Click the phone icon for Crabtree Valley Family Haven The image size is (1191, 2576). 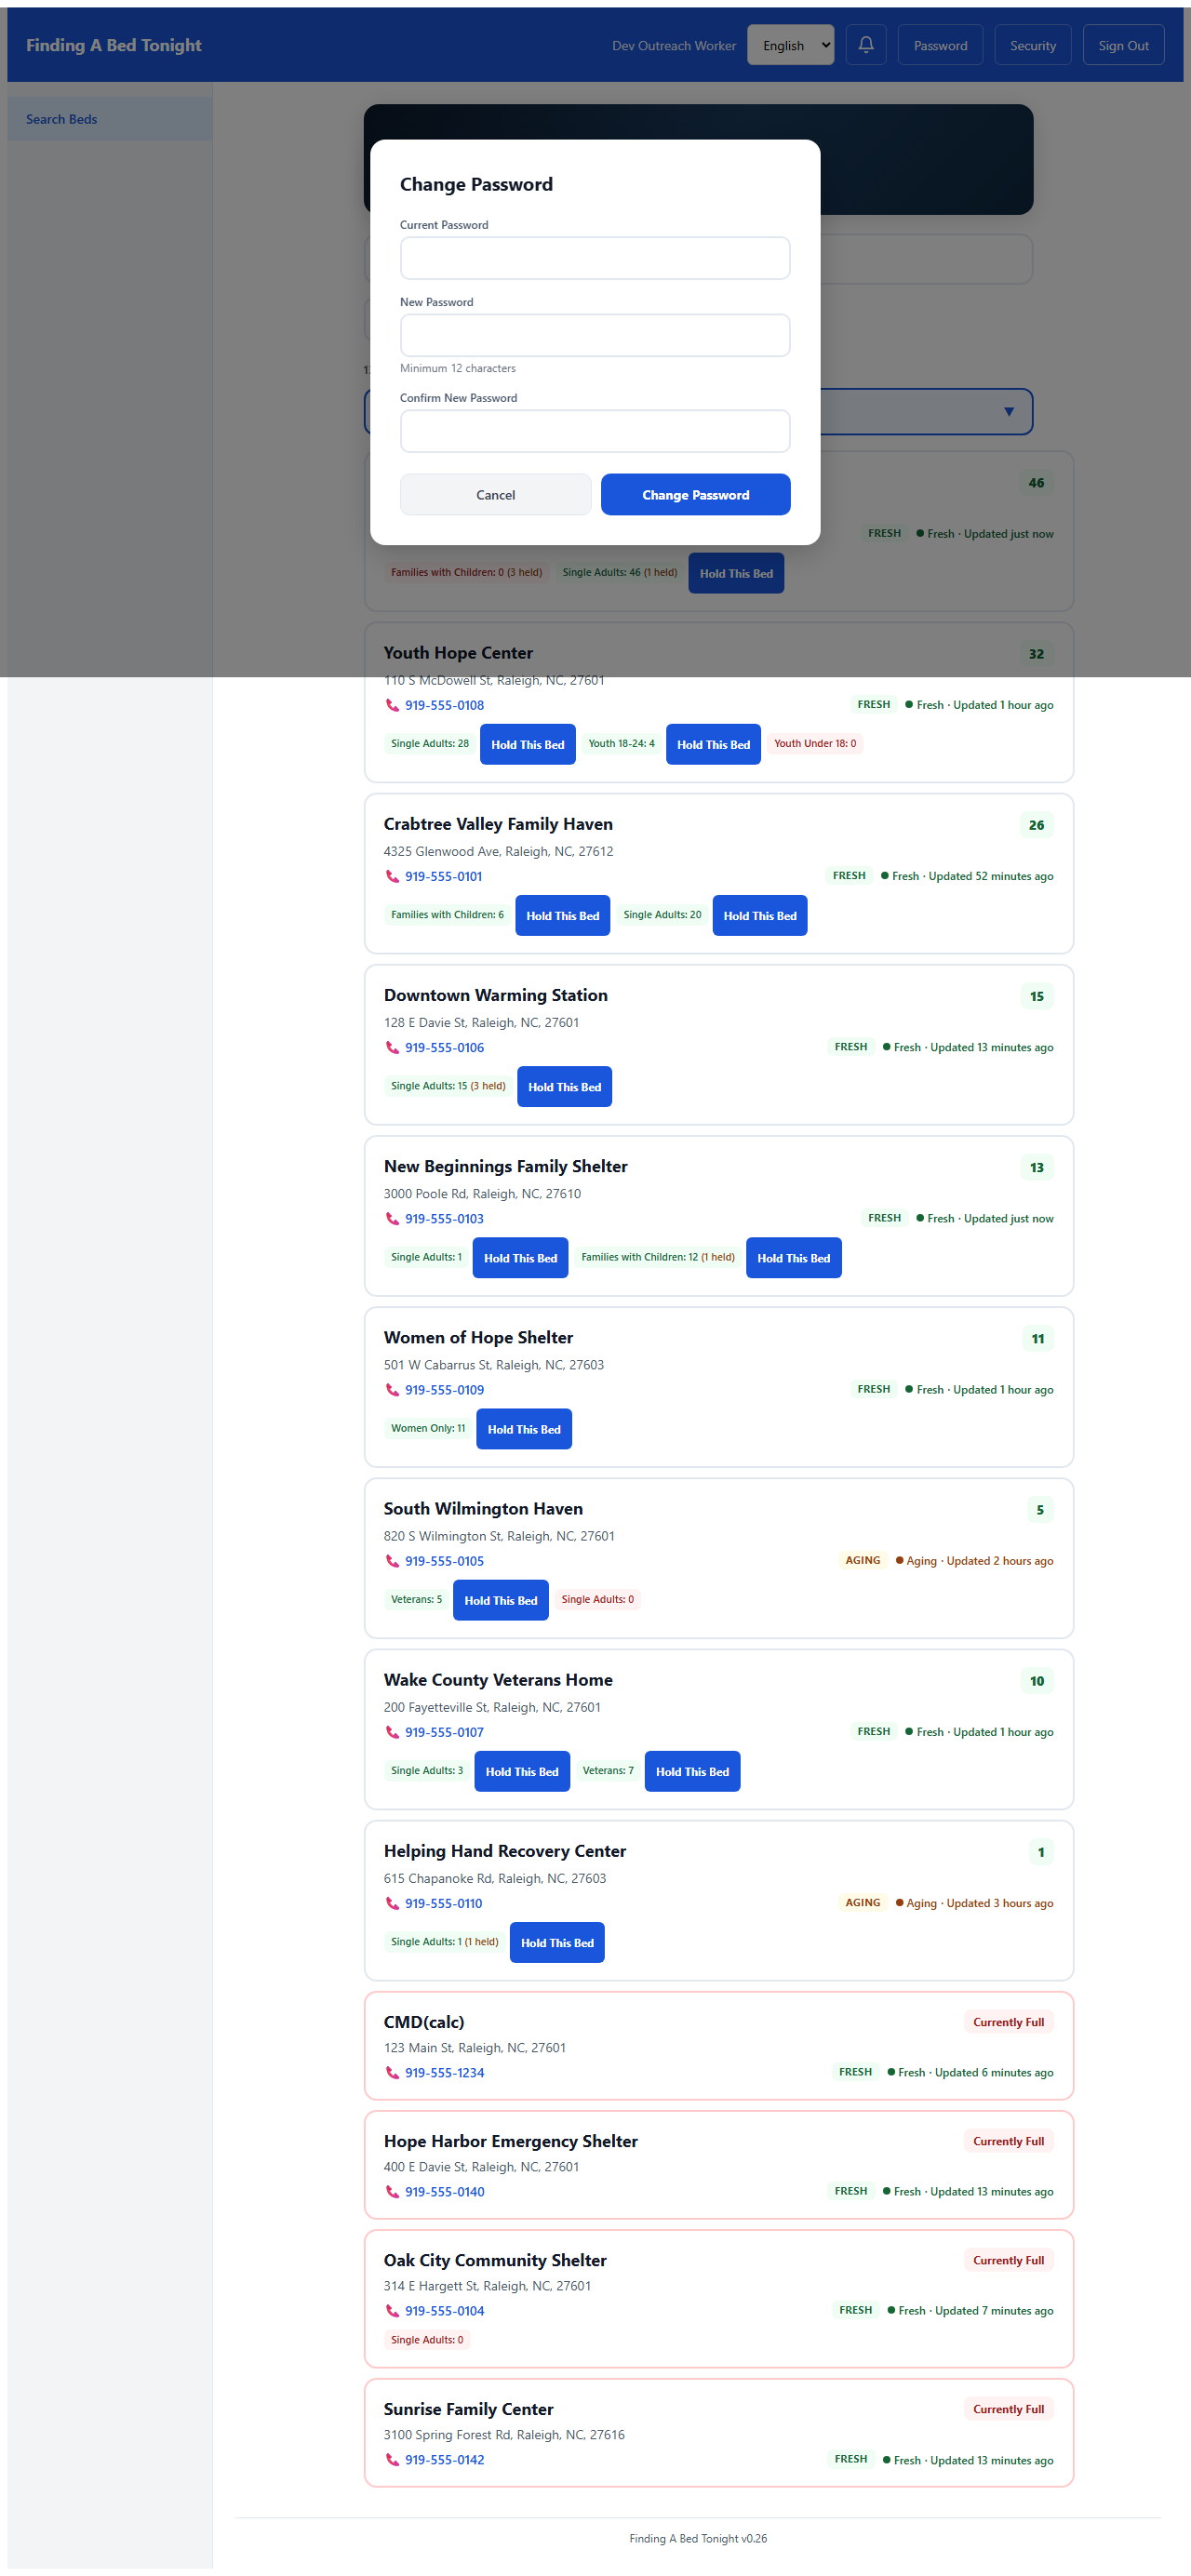[392, 876]
